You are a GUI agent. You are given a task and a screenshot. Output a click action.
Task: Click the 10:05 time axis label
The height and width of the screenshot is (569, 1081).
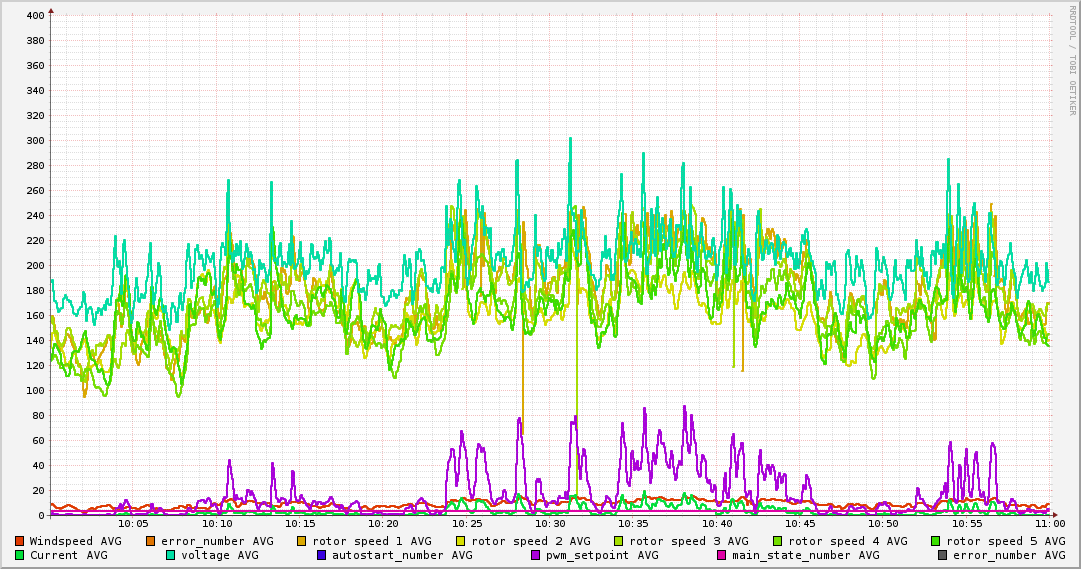pyautogui.click(x=133, y=523)
